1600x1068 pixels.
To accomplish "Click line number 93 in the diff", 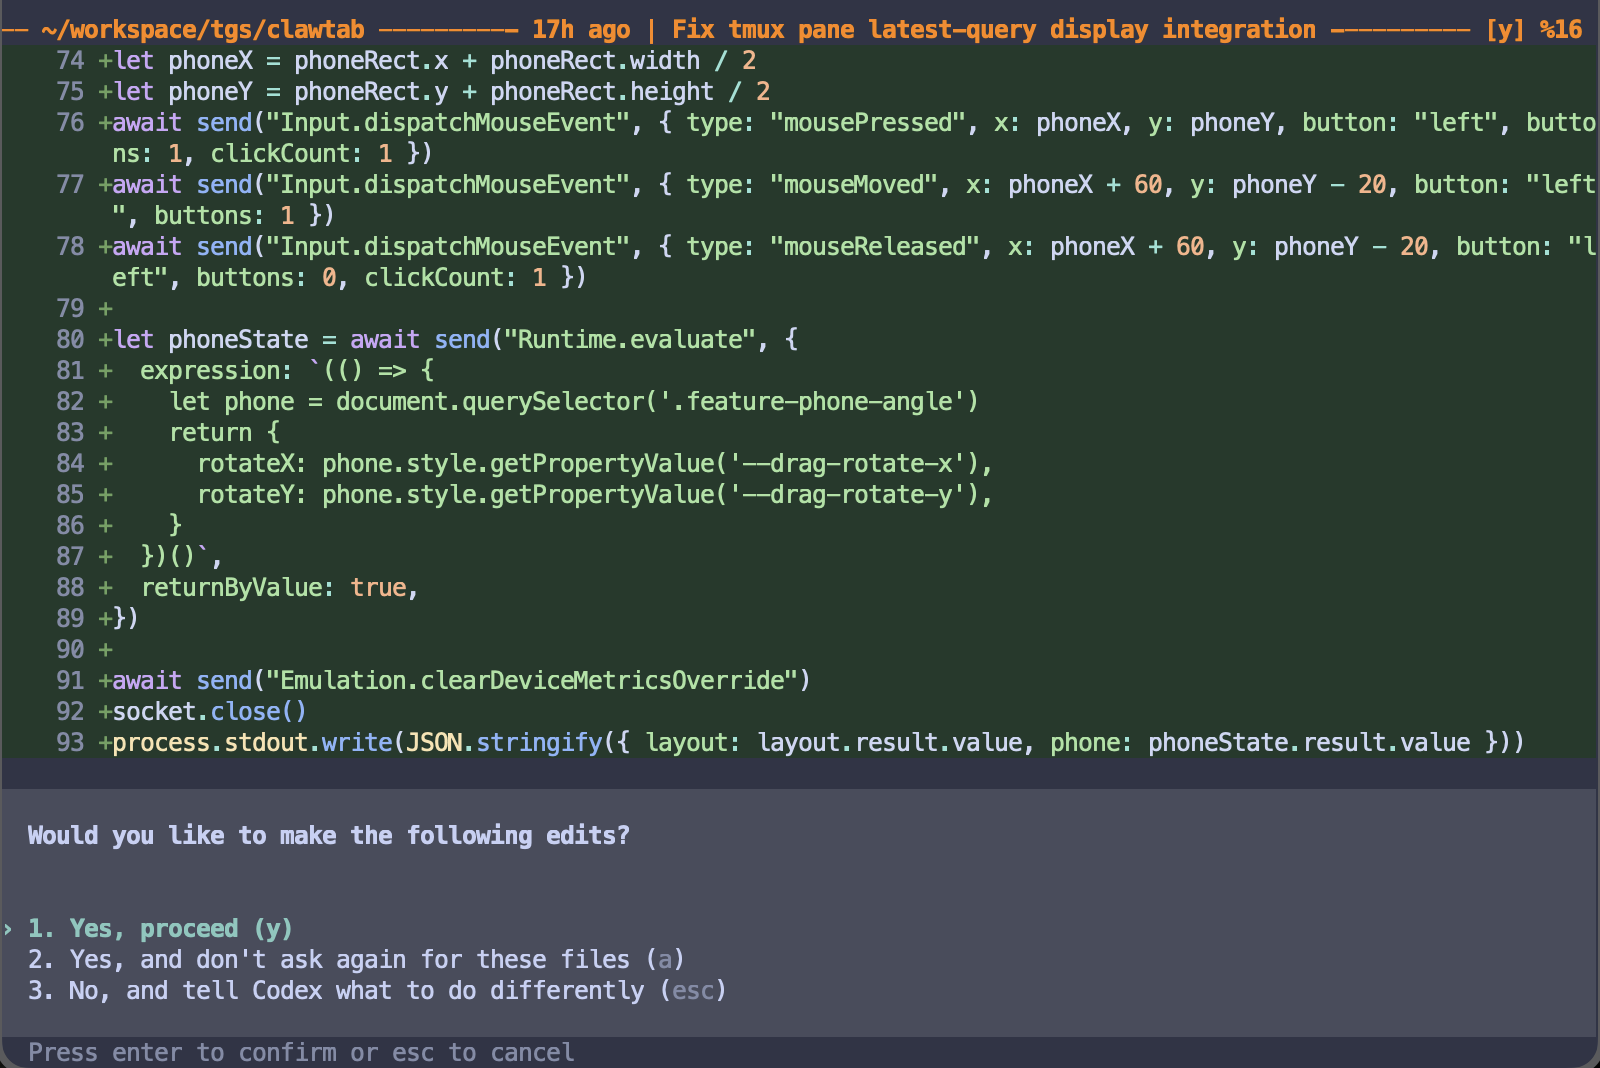I will pyautogui.click(x=70, y=743).
